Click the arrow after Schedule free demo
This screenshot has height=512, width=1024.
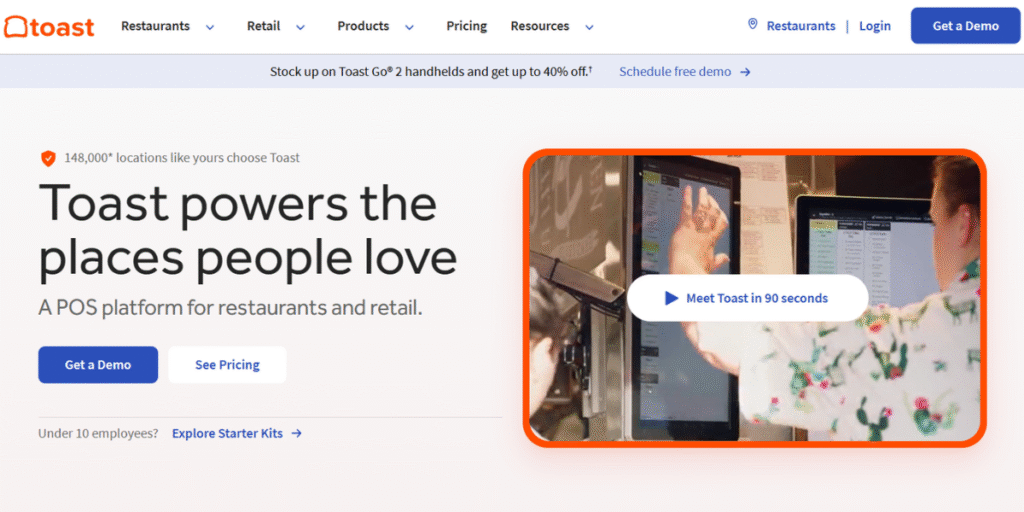point(745,72)
